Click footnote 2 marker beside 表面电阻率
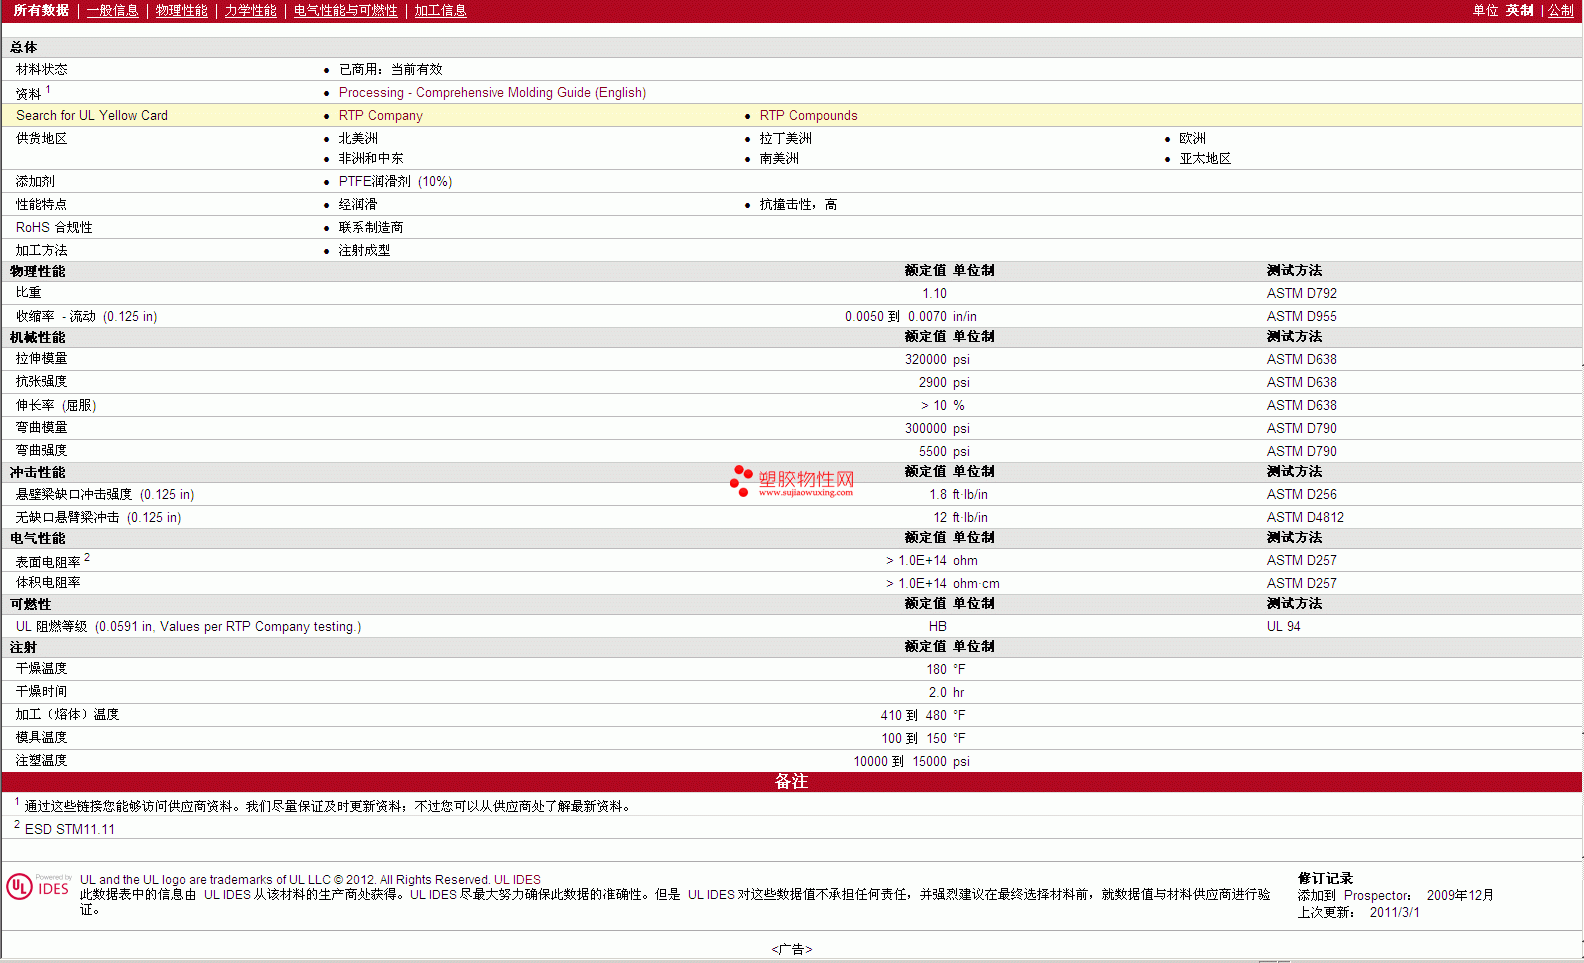1584x963 pixels. click(87, 557)
